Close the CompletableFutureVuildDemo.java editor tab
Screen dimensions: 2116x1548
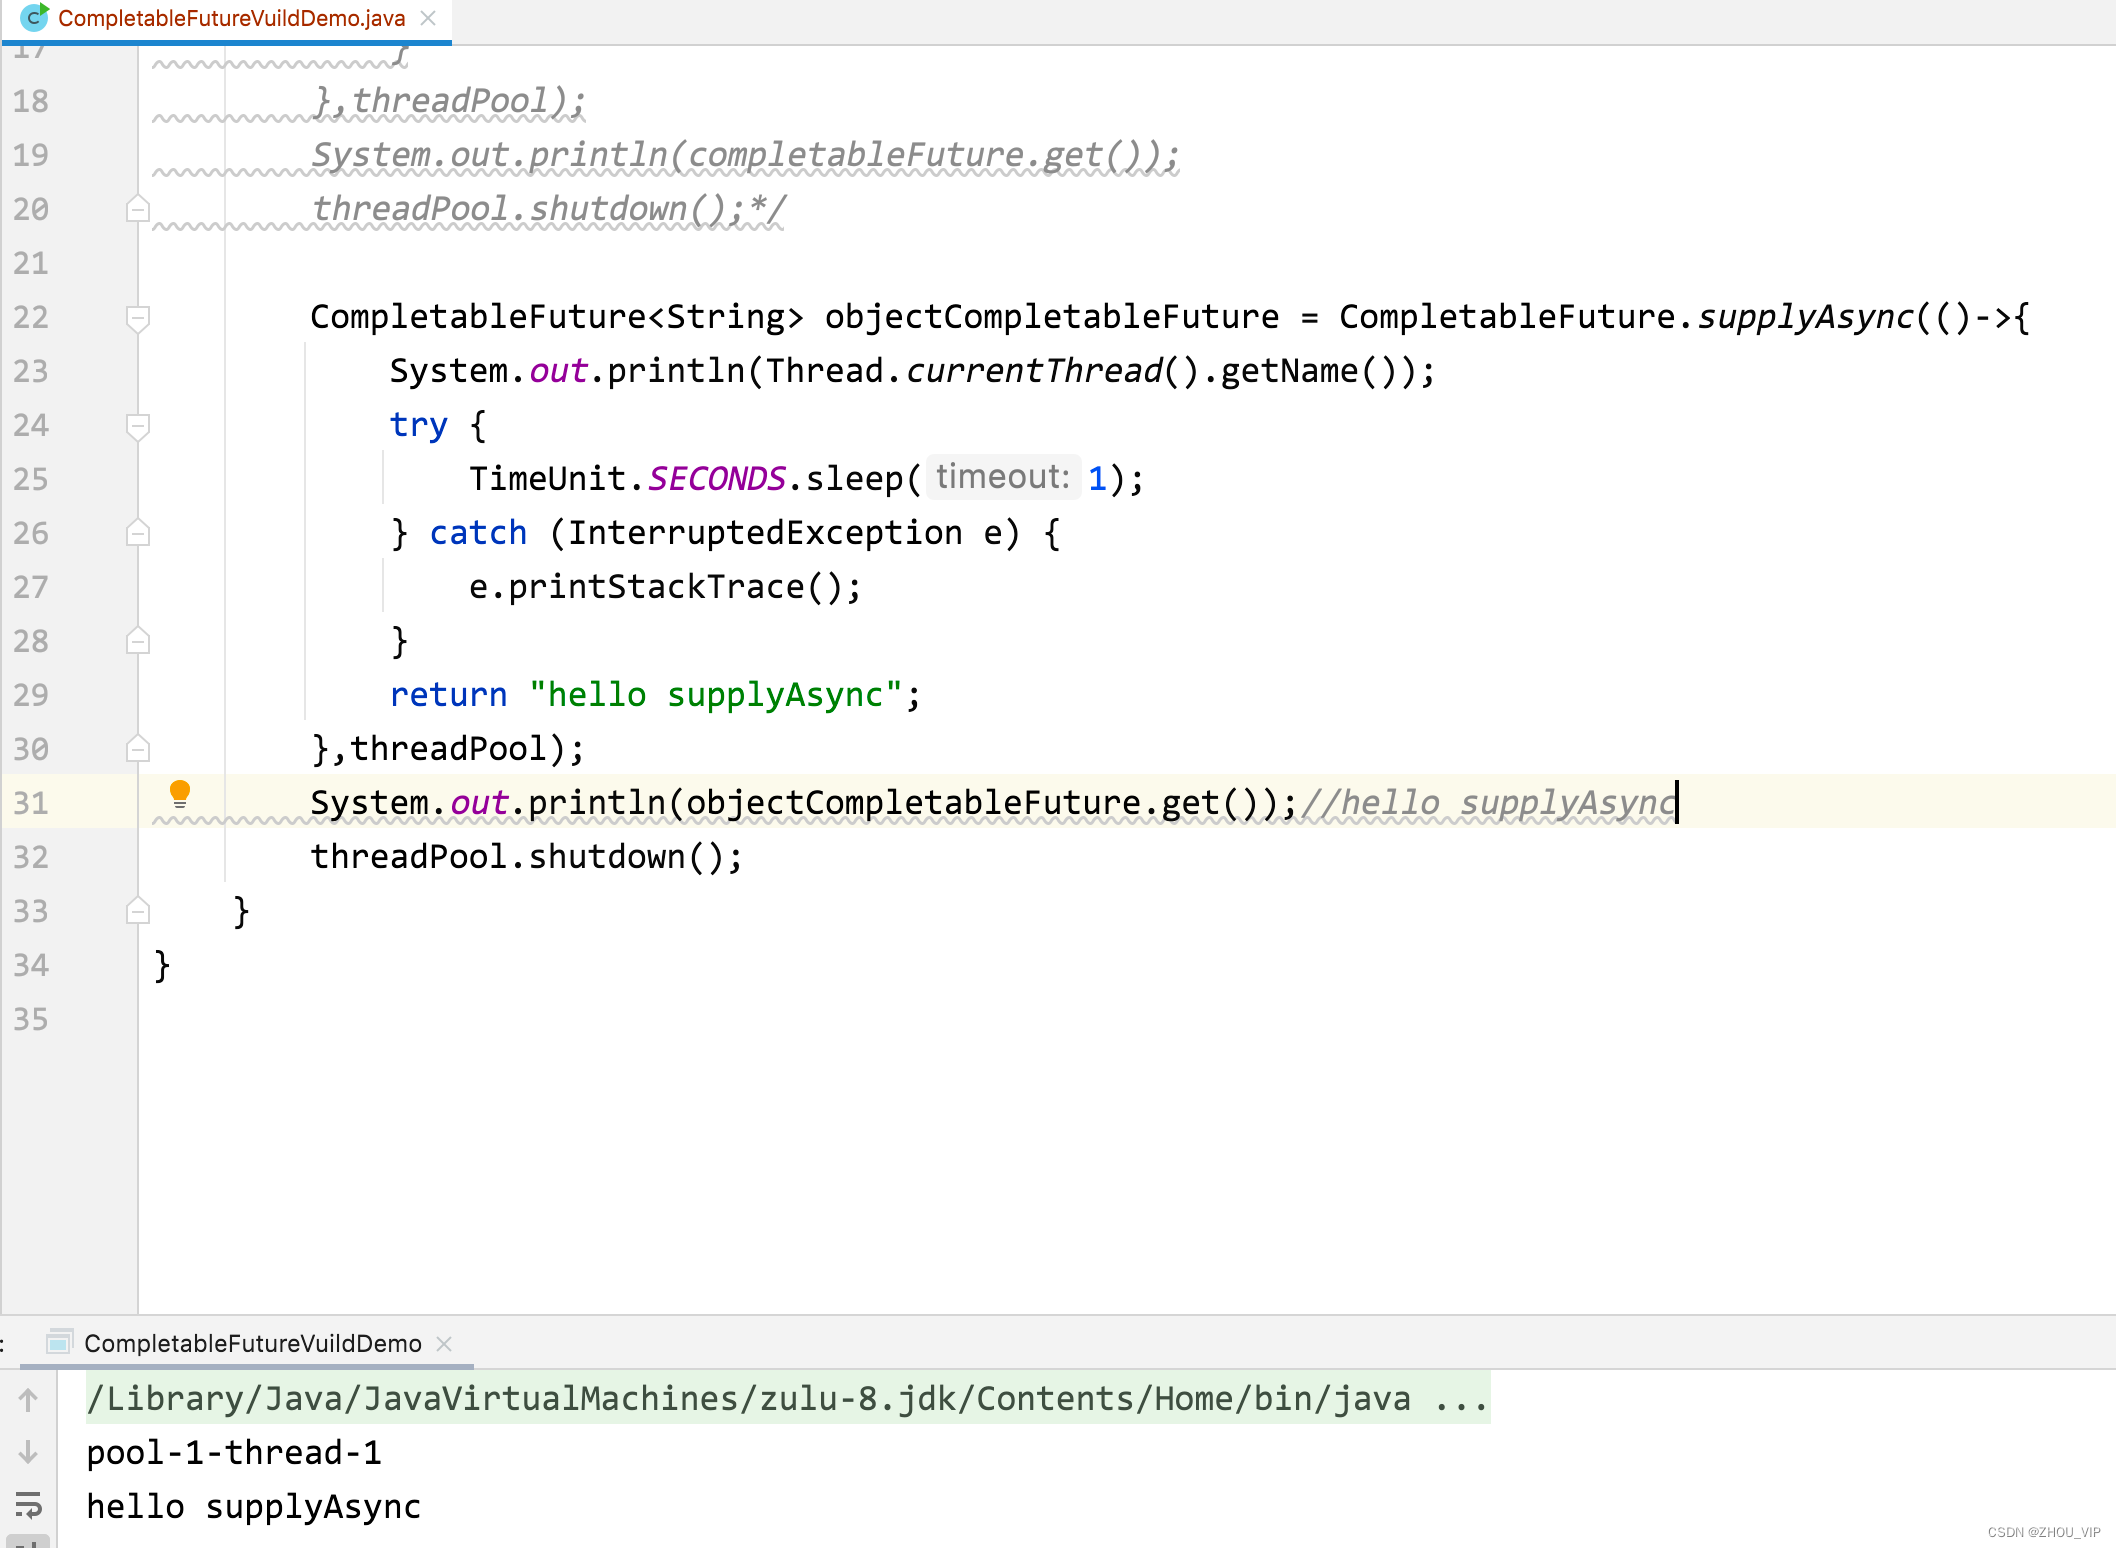click(428, 18)
